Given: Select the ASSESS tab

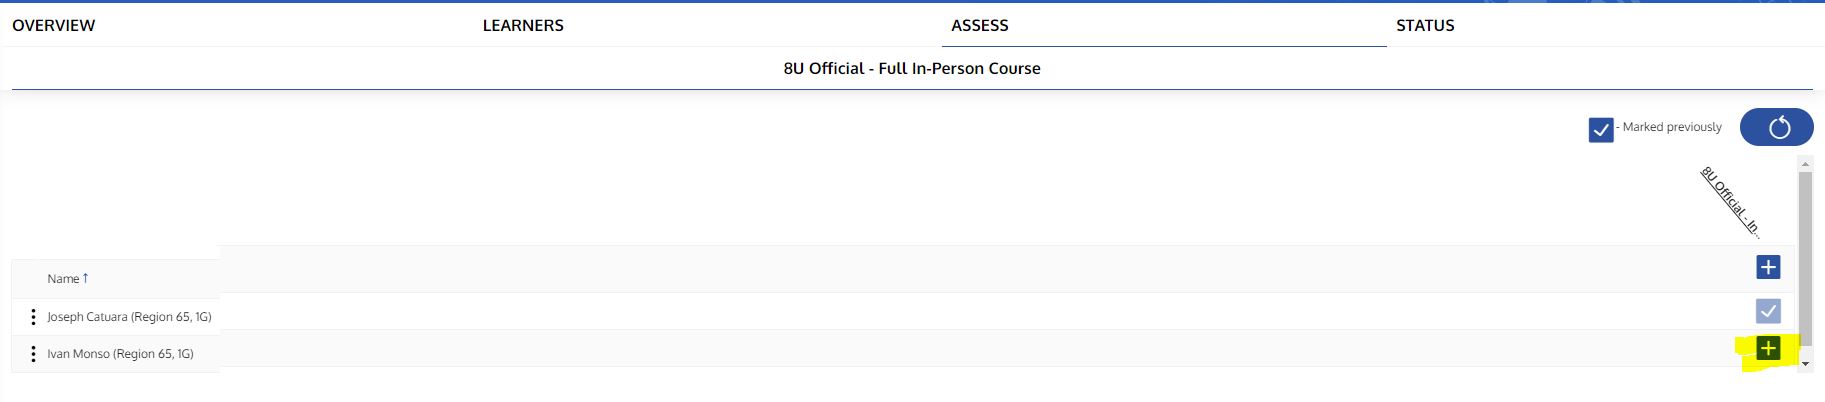Looking at the screenshot, I should click(x=980, y=26).
